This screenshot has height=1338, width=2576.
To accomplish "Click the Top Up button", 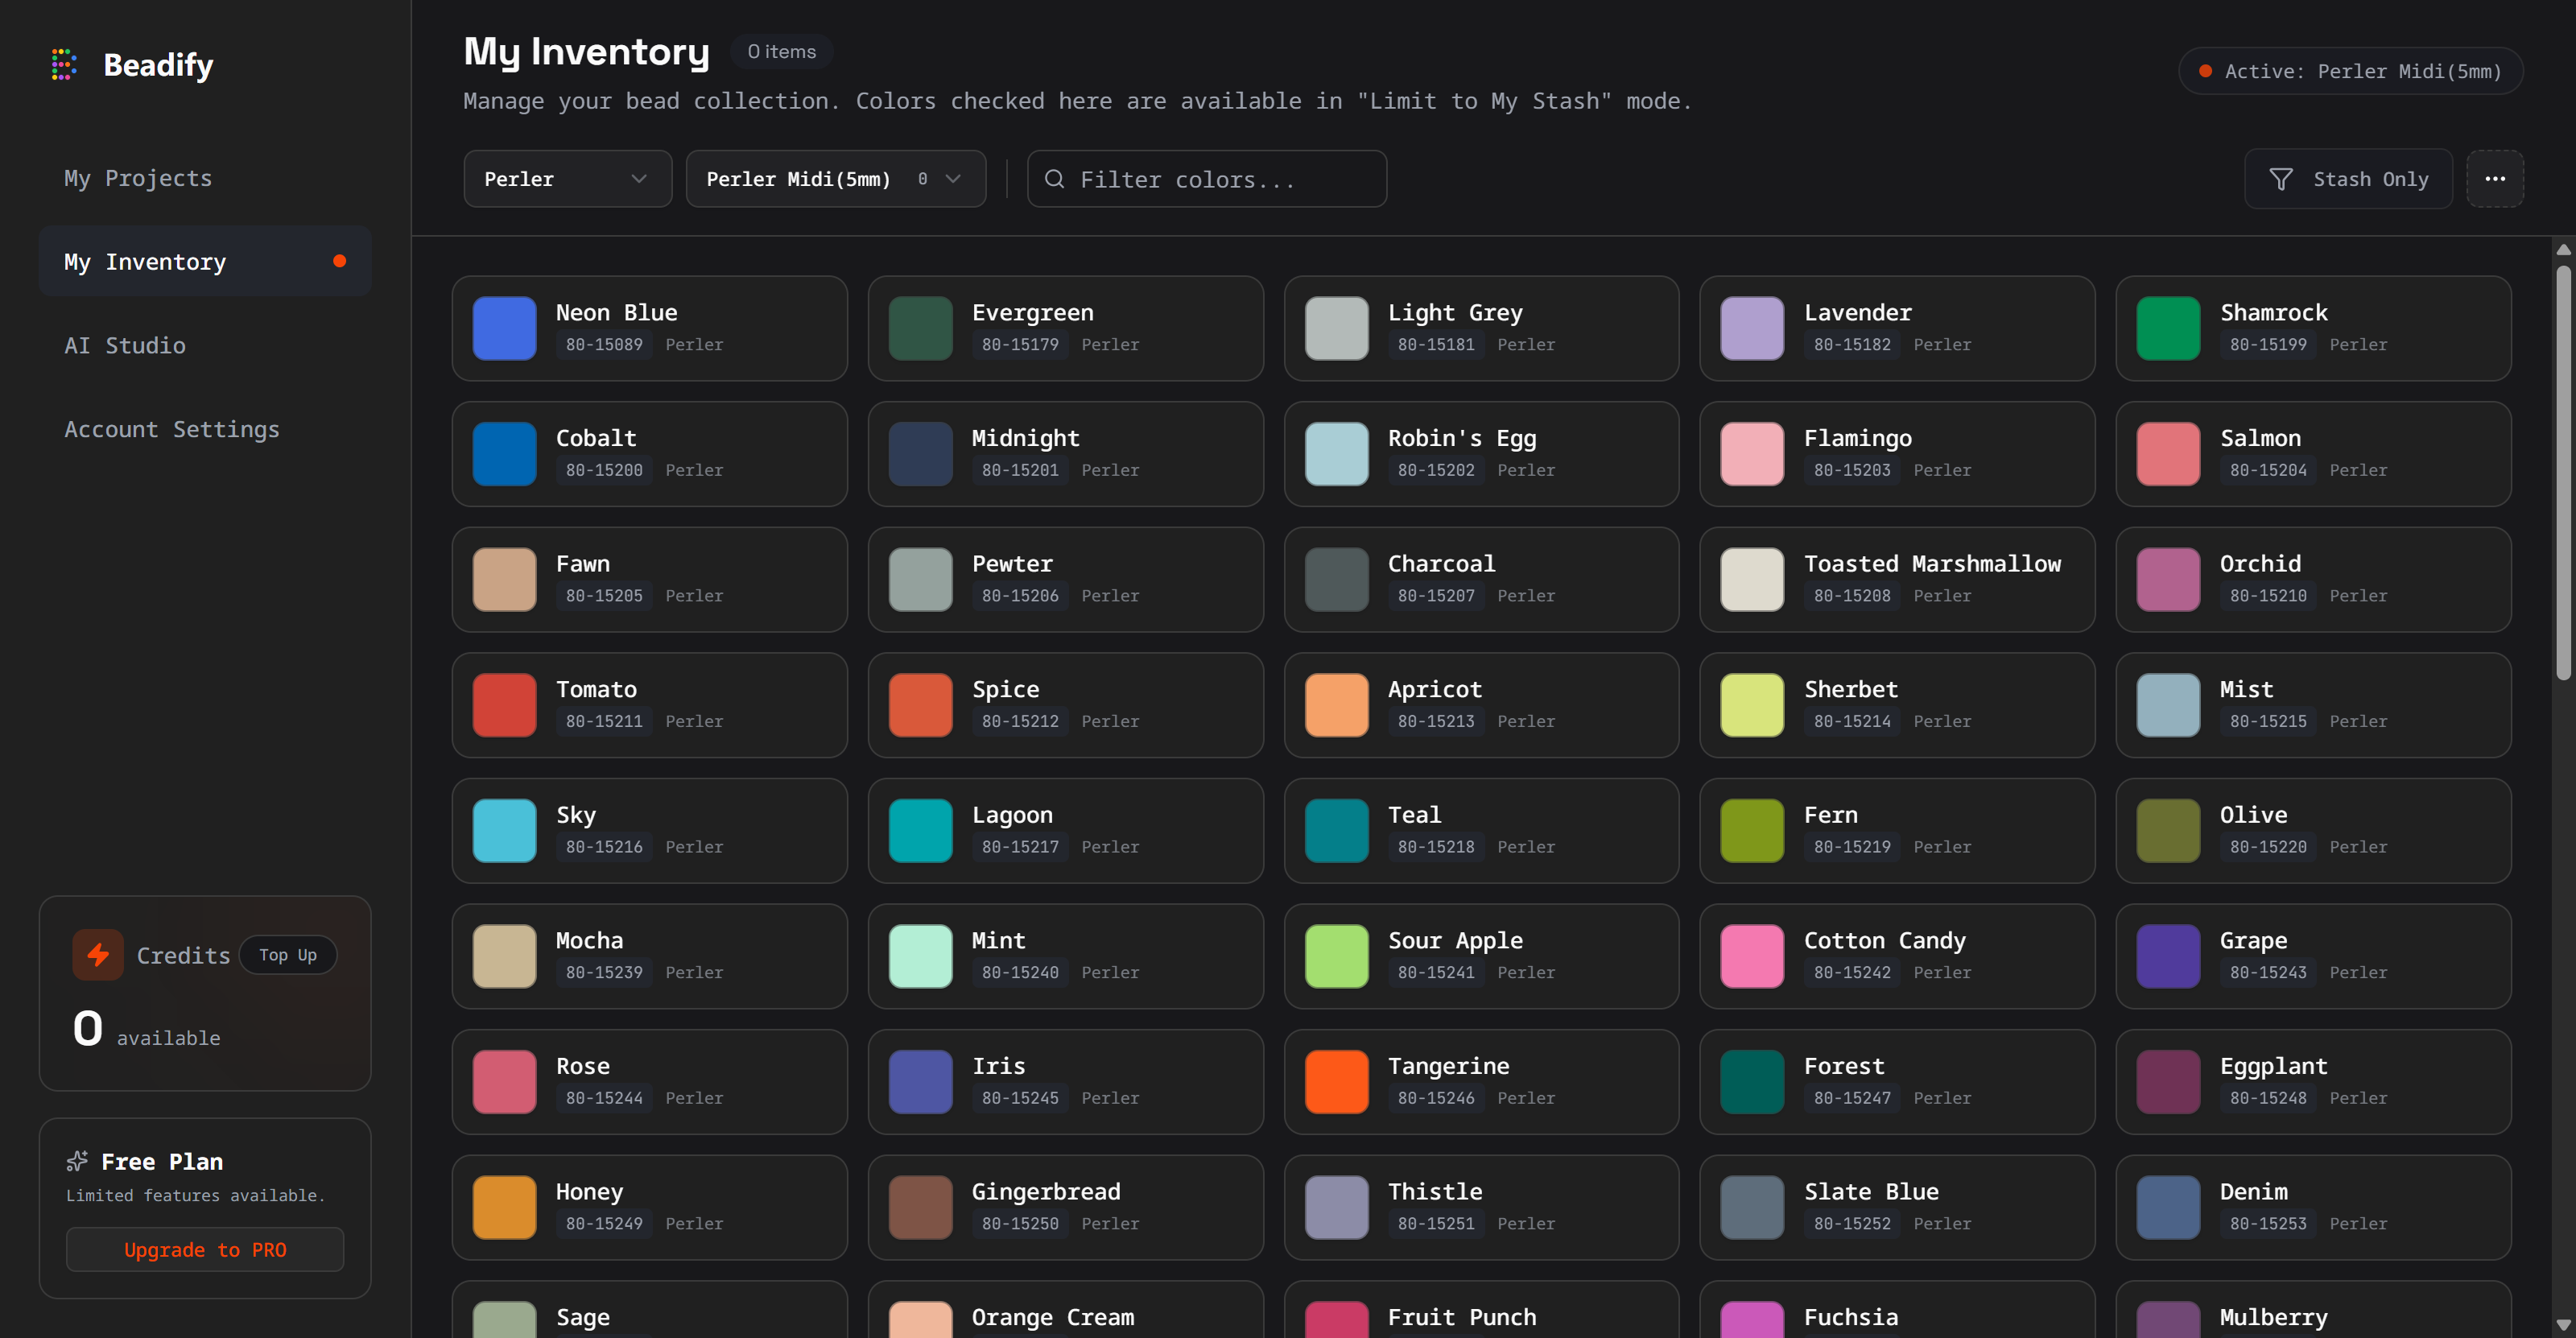I will (x=287, y=955).
